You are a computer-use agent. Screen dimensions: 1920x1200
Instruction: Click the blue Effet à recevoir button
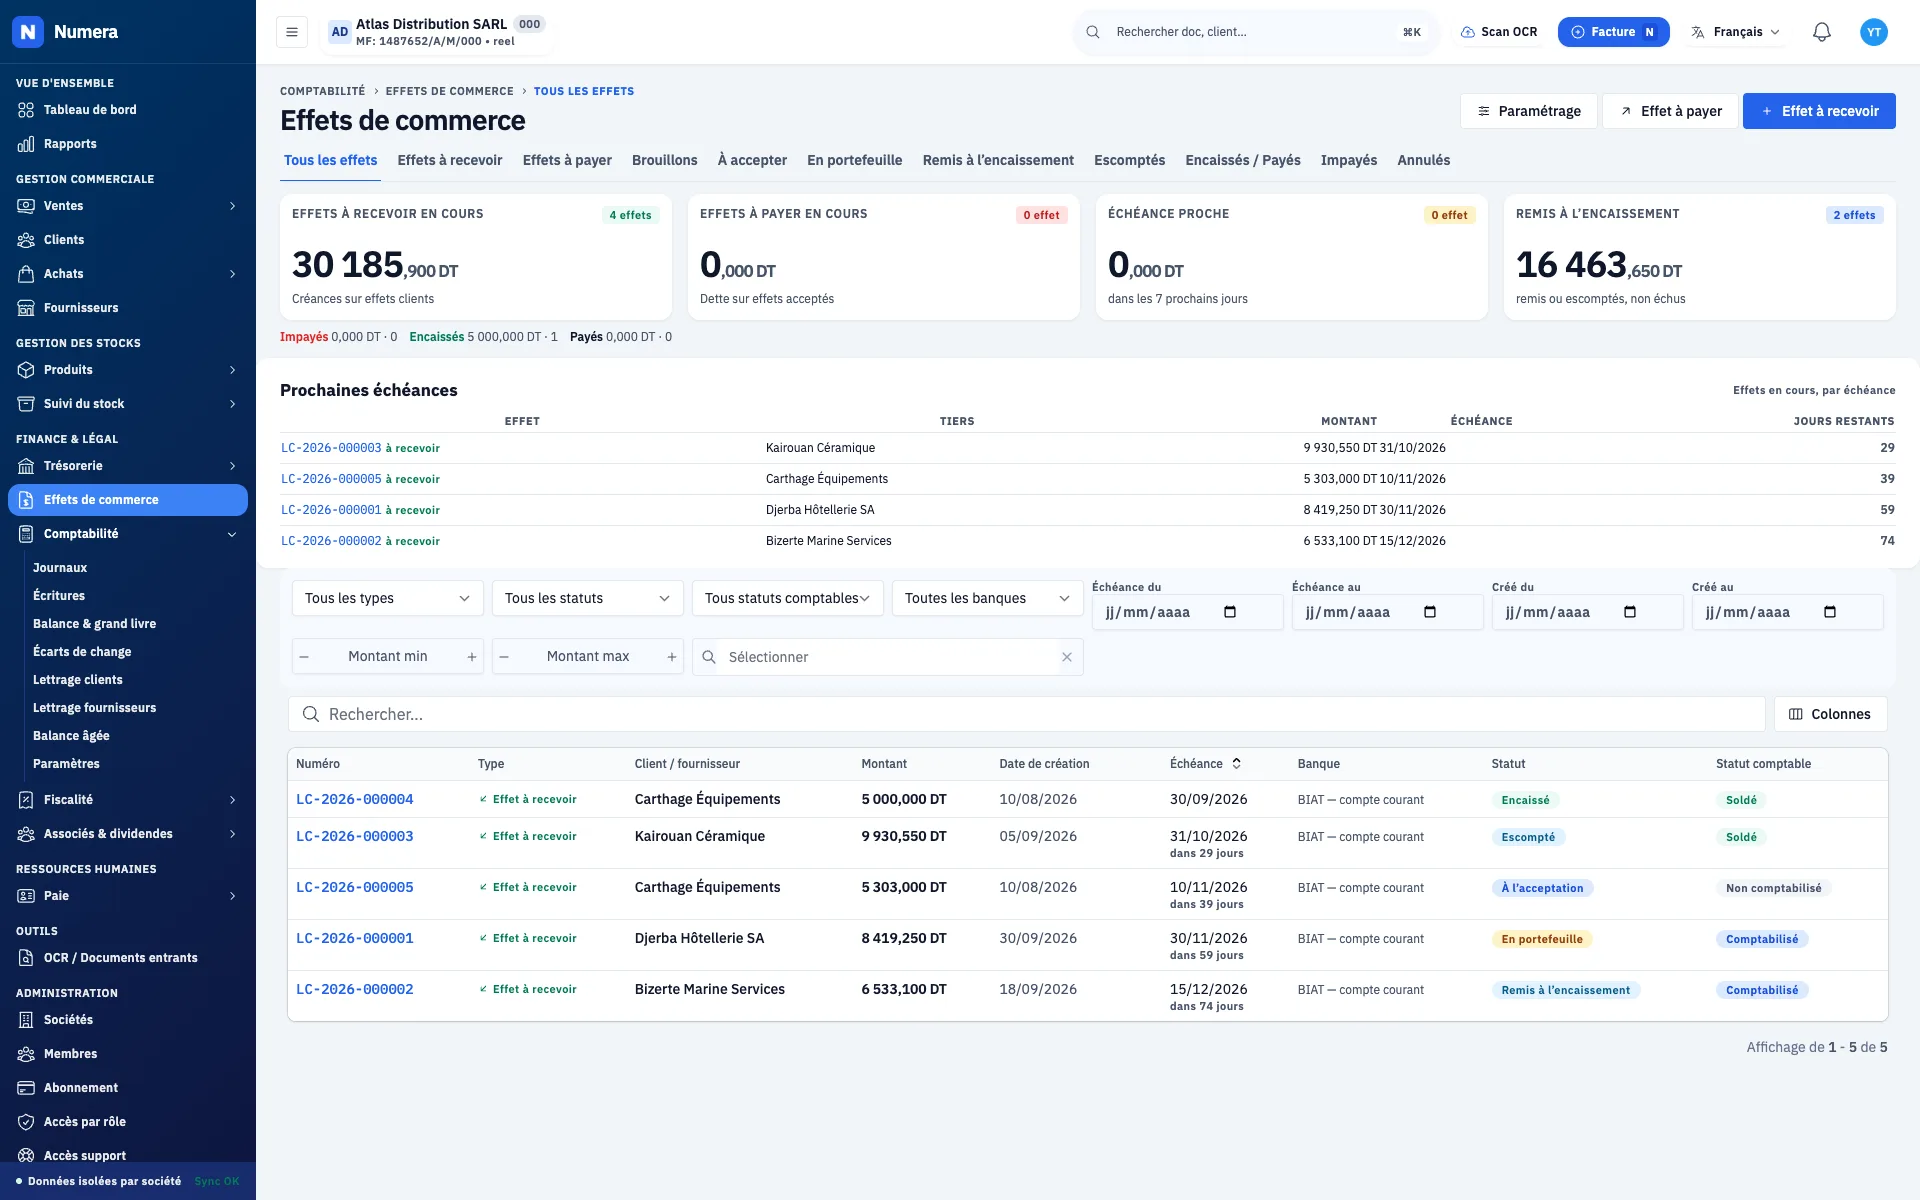1819,111
